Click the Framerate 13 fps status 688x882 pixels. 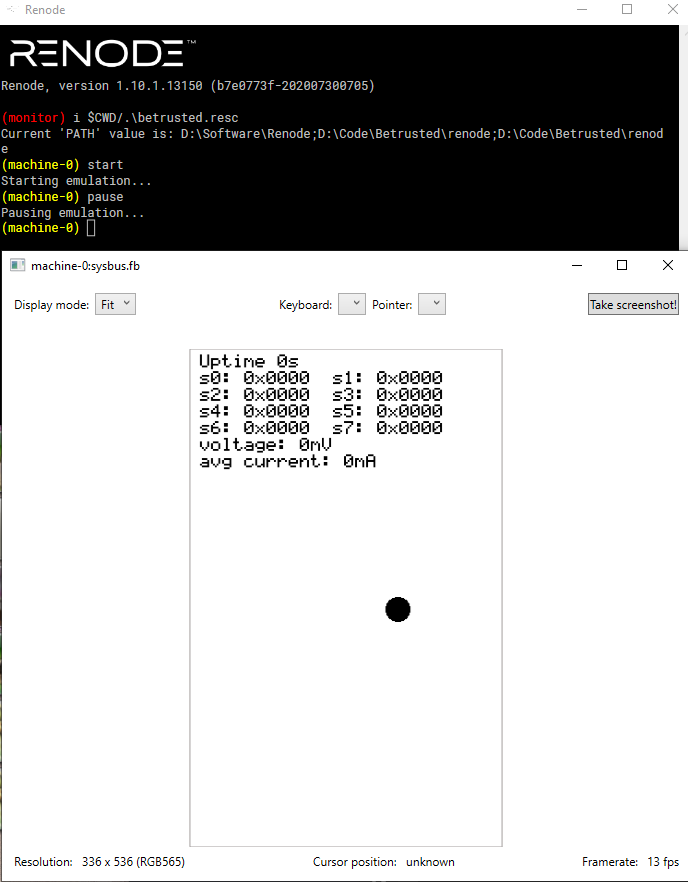[x=631, y=862]
